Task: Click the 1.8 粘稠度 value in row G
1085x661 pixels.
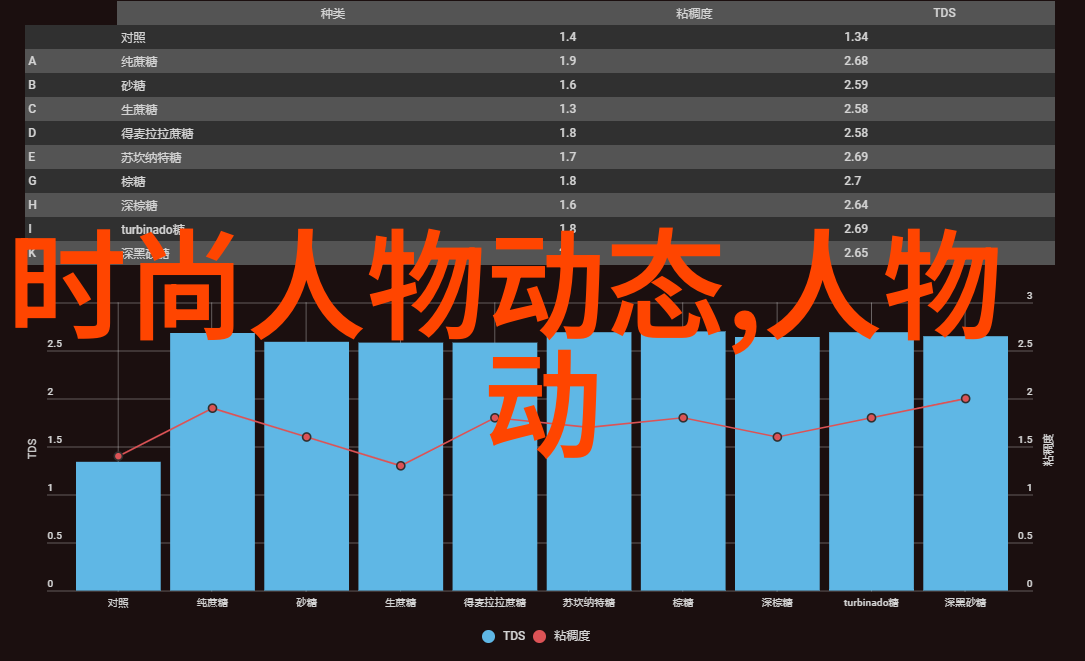Action: click(x=567, y=181)
